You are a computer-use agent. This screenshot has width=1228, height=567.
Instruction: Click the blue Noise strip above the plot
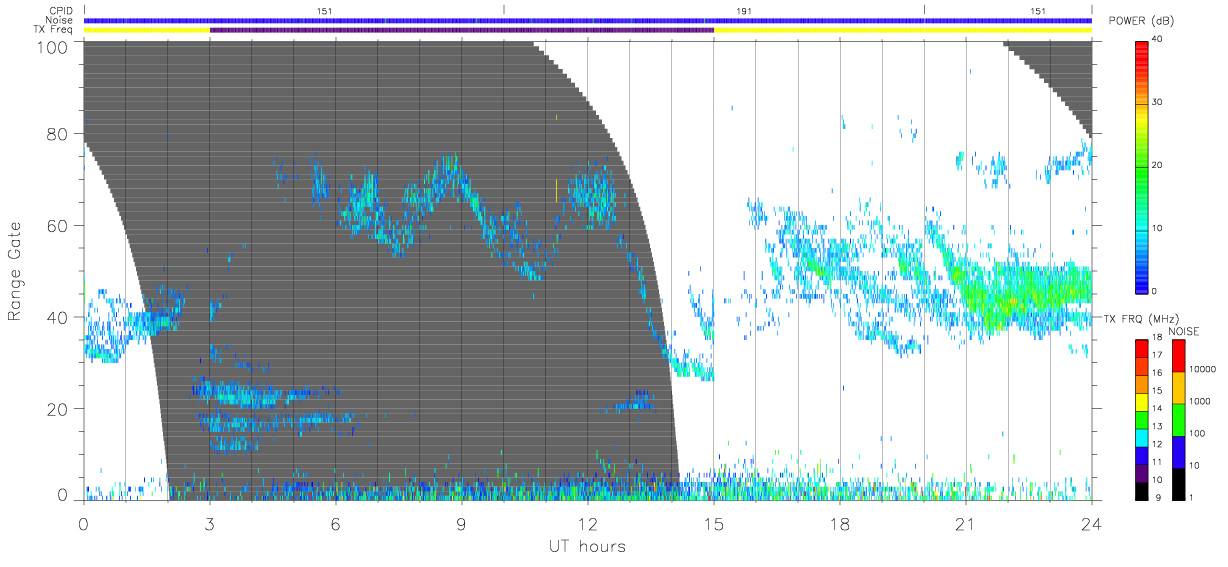coord(588,20)
